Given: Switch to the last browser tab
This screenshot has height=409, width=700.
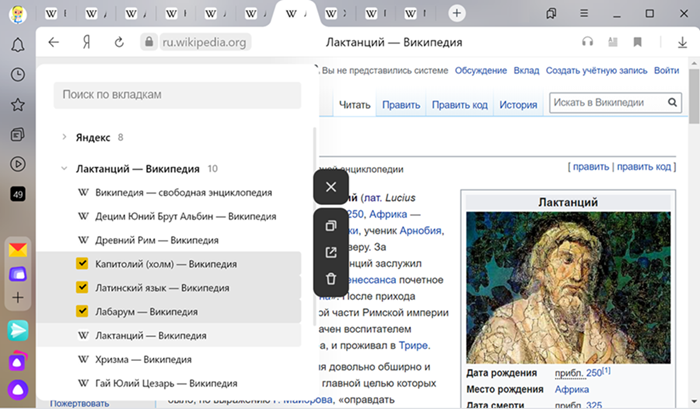Looking at the screenshot, I should point(415,14).
